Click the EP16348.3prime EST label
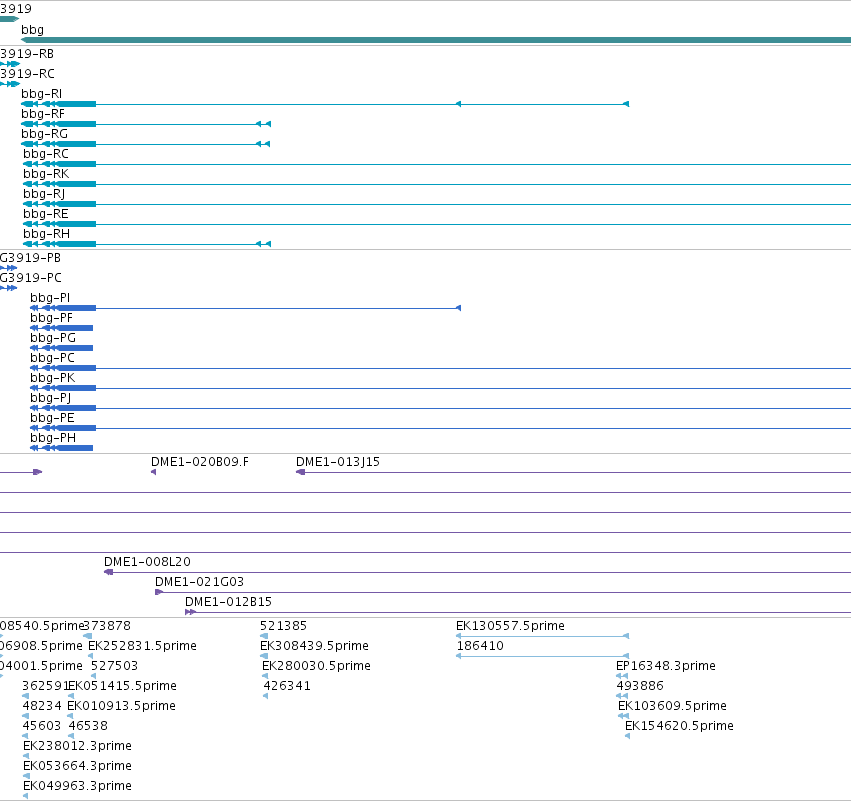The width and height of the screenshot is (851, 801). (x=666, y=666)
